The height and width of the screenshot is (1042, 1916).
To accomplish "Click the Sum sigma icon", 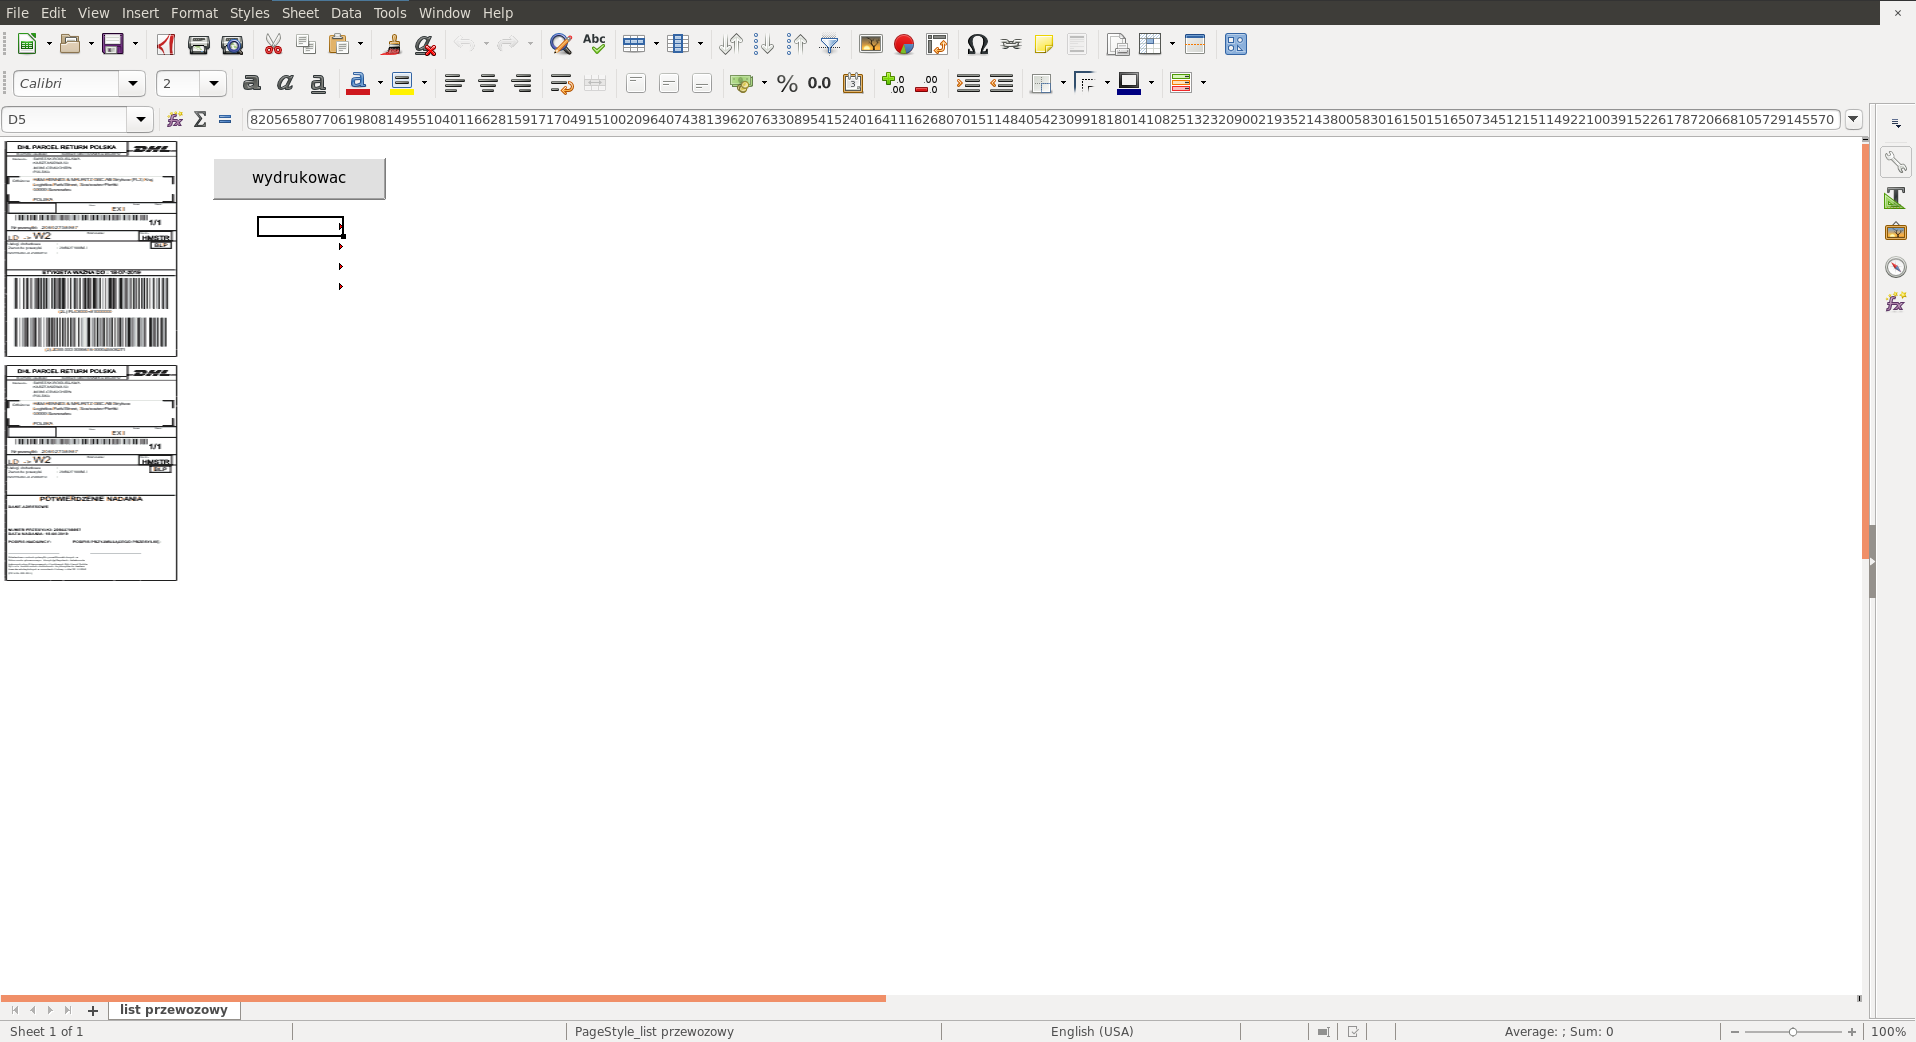I will [200, 119].
